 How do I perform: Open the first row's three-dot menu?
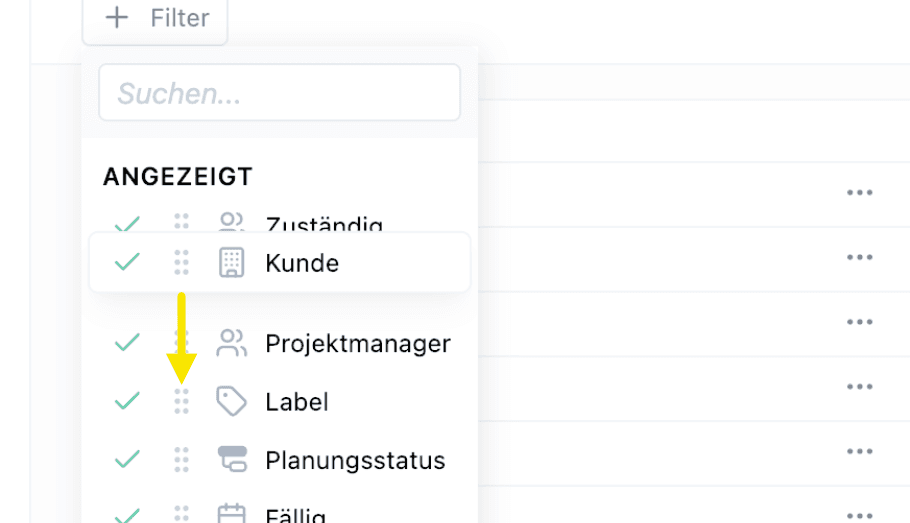(860, 192)
